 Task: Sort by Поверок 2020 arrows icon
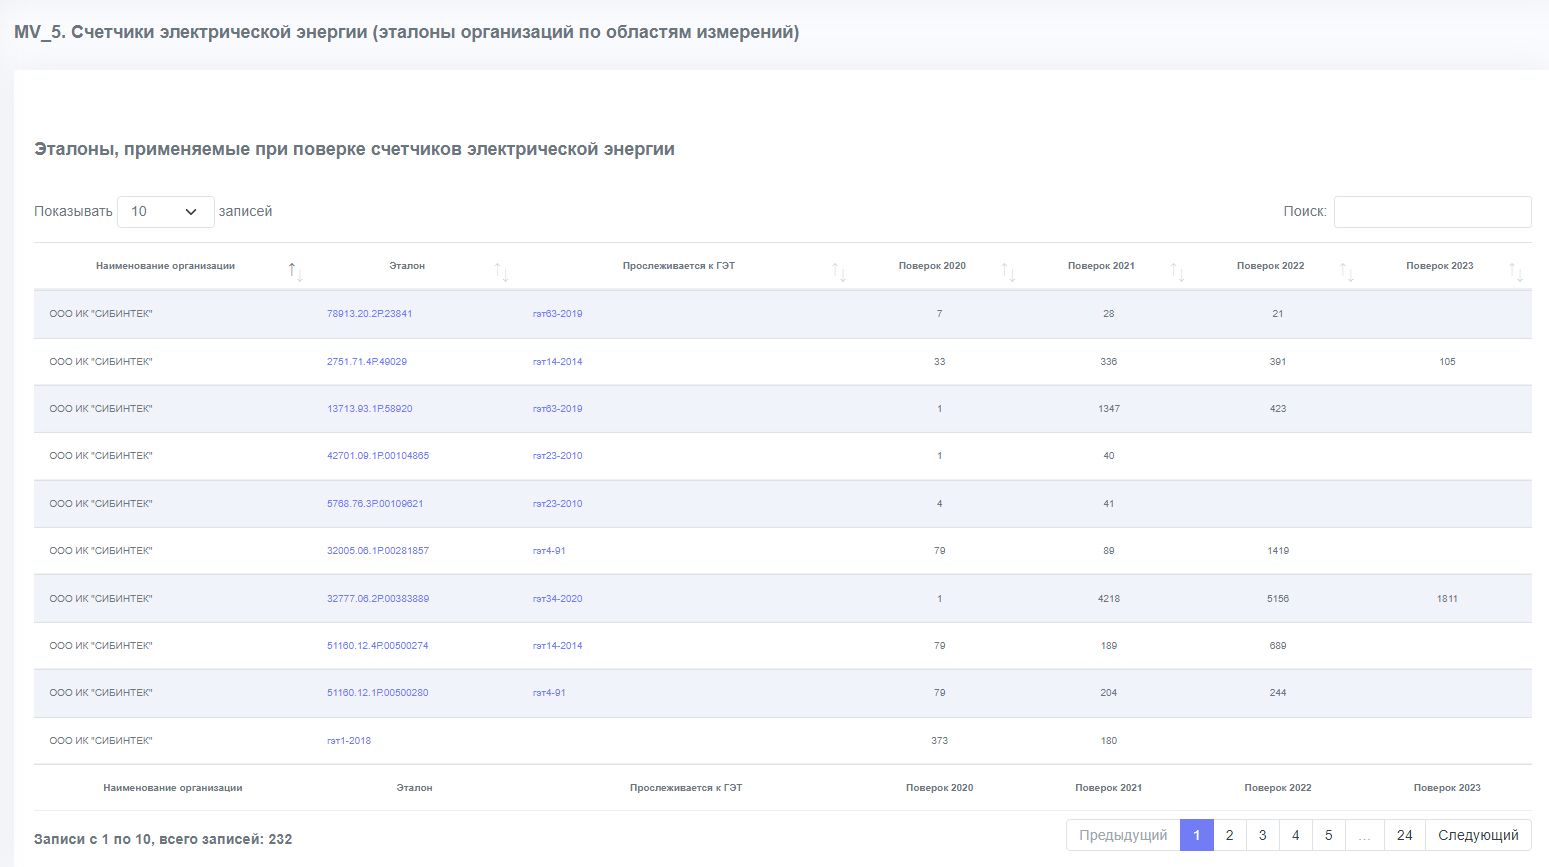(x=1009, y=271)
